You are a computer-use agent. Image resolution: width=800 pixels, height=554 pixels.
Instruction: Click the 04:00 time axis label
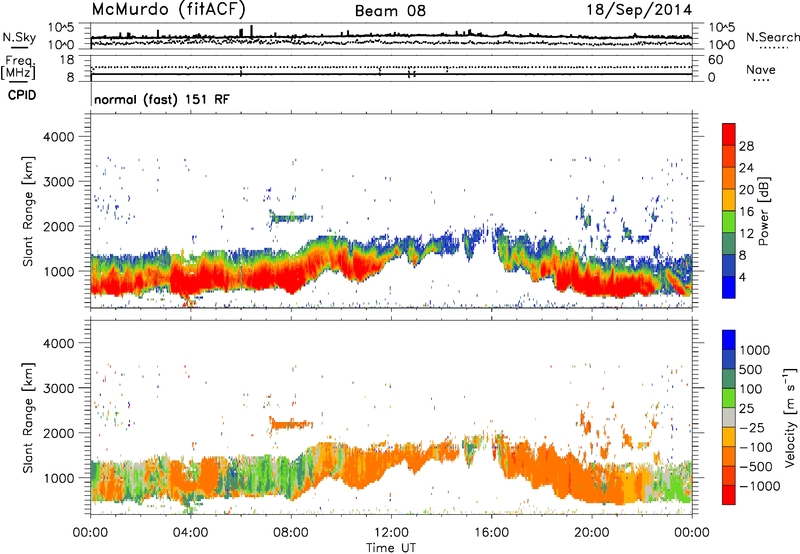click(x=190, y=533)
